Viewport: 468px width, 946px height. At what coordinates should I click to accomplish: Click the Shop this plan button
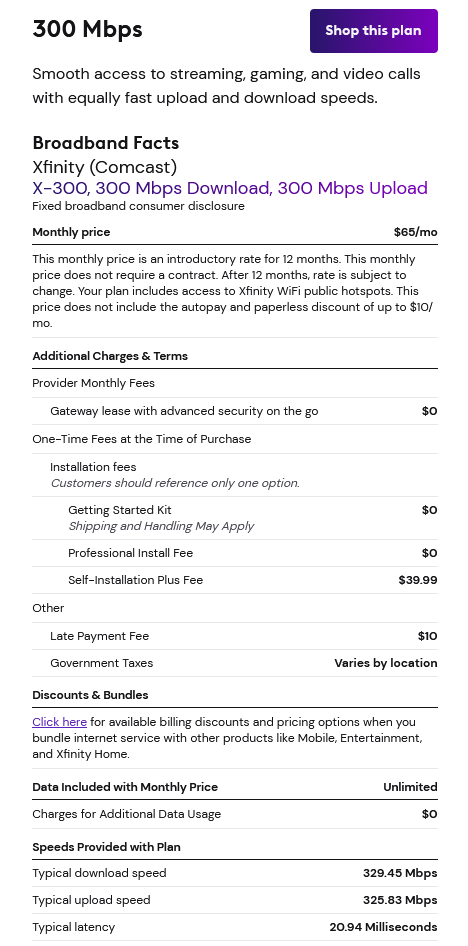tap(373, 31)
